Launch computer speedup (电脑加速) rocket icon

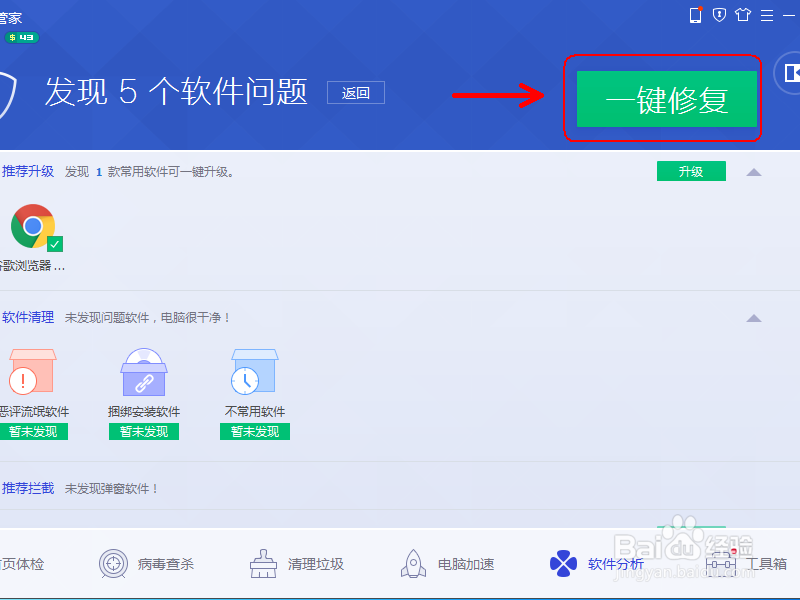413,563
